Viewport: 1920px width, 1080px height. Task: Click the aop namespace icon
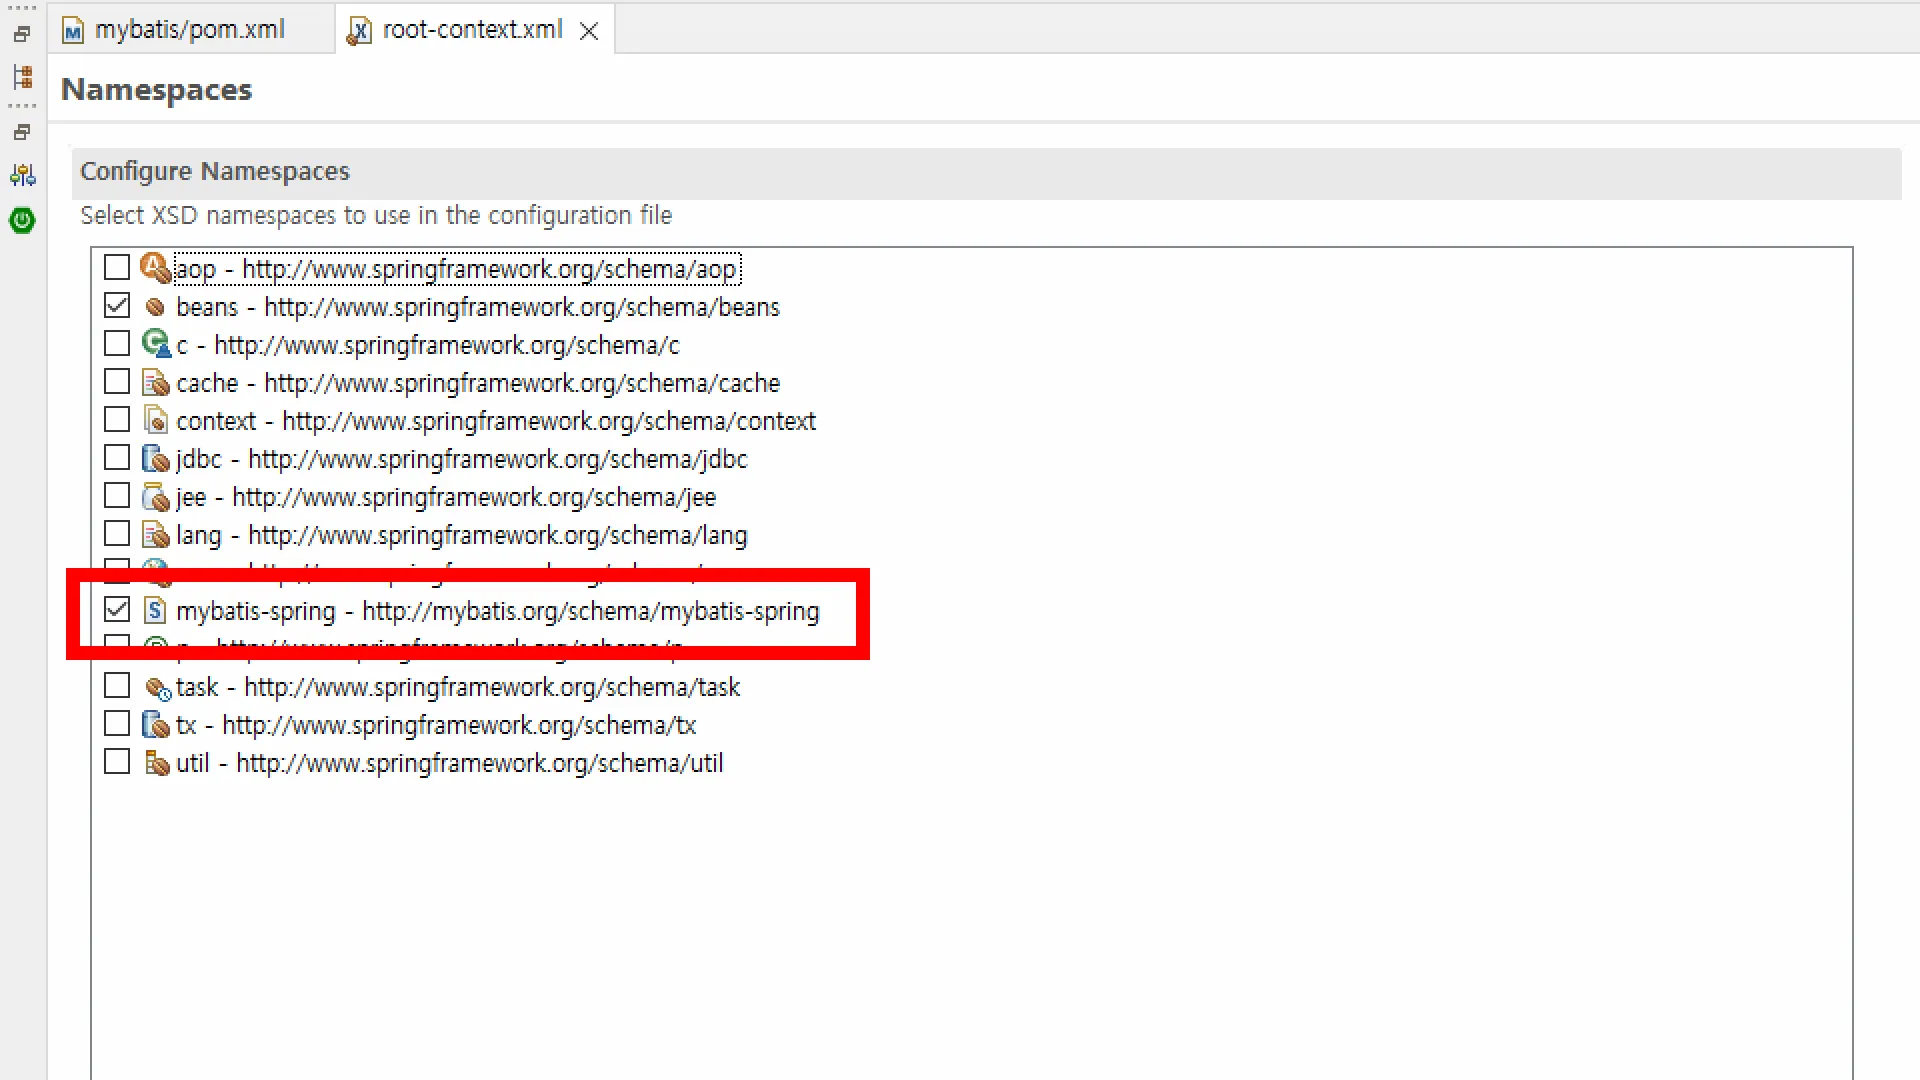click(x=155, y=268)
